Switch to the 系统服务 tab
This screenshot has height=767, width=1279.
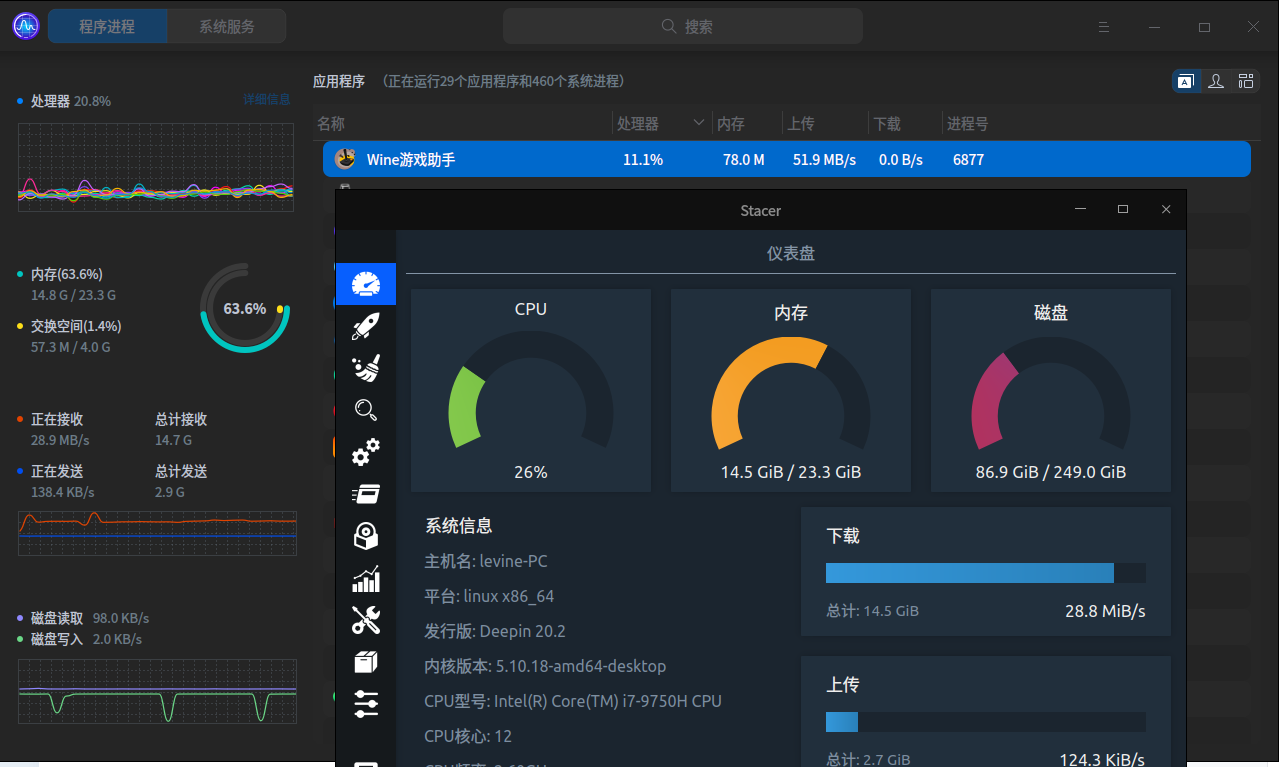pyautogui.click(x=226, y=26)
